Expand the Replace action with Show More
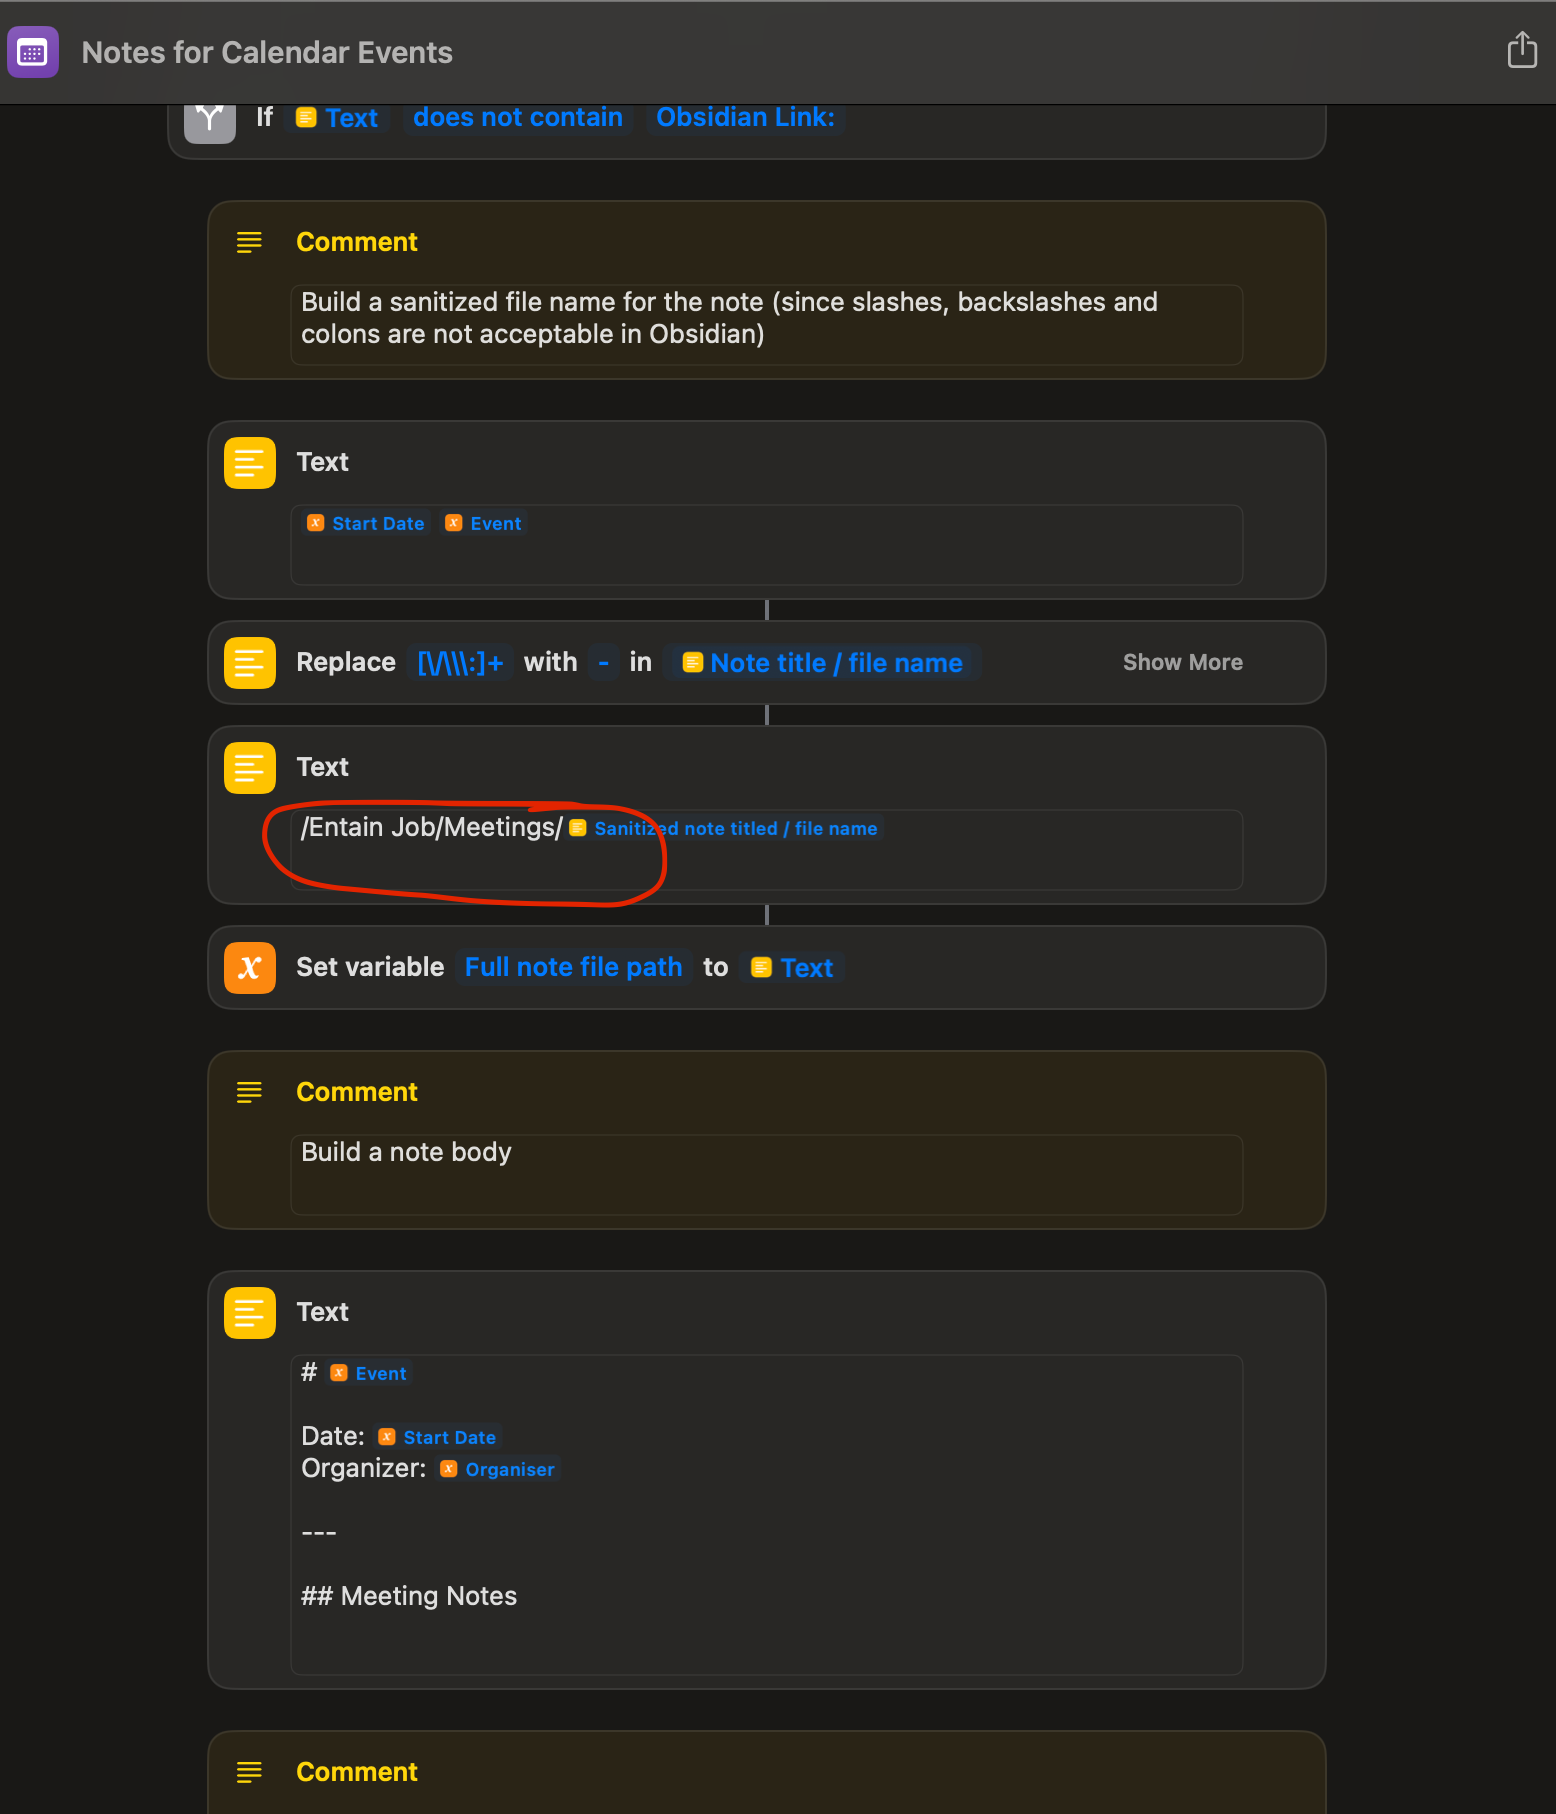The image size is (1556, 1814). coord(1182,662)
